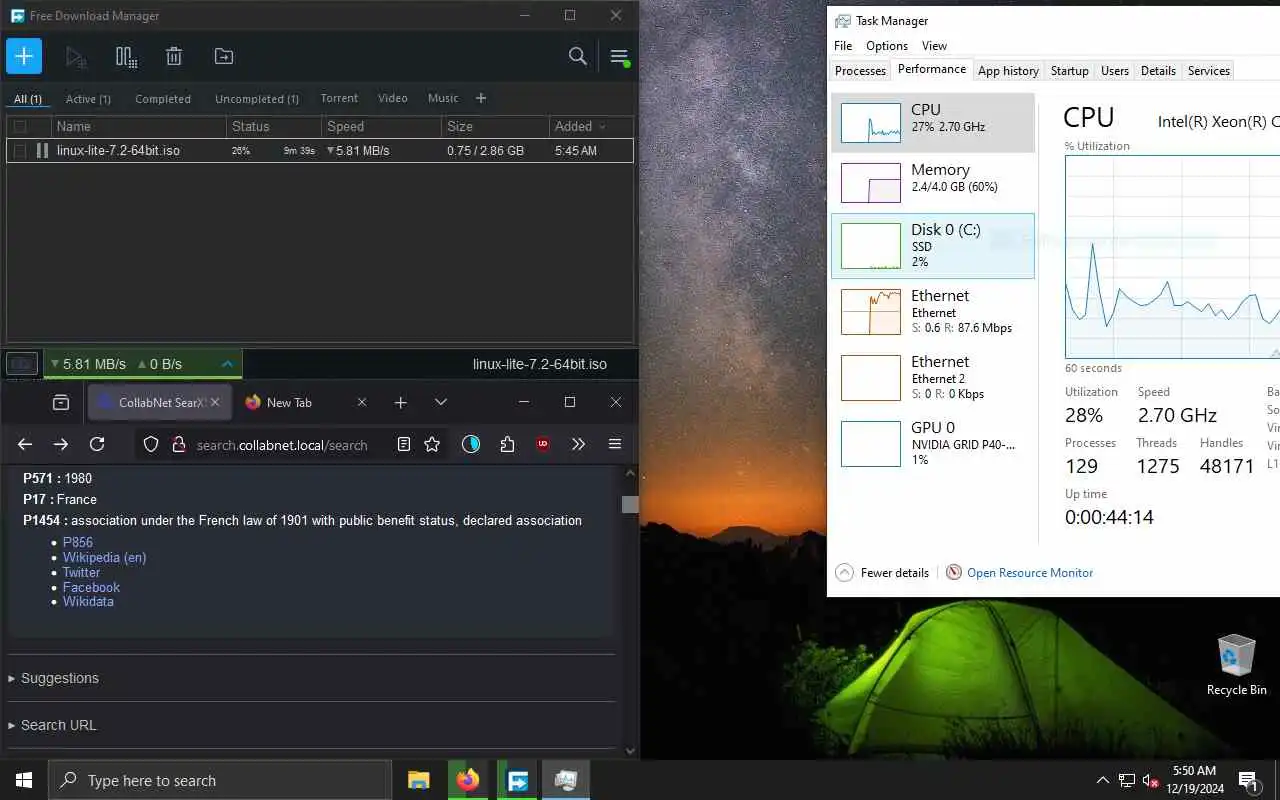Open the P856 link
The height and width of the screenshot is (800, 1280).
(78, 542)
